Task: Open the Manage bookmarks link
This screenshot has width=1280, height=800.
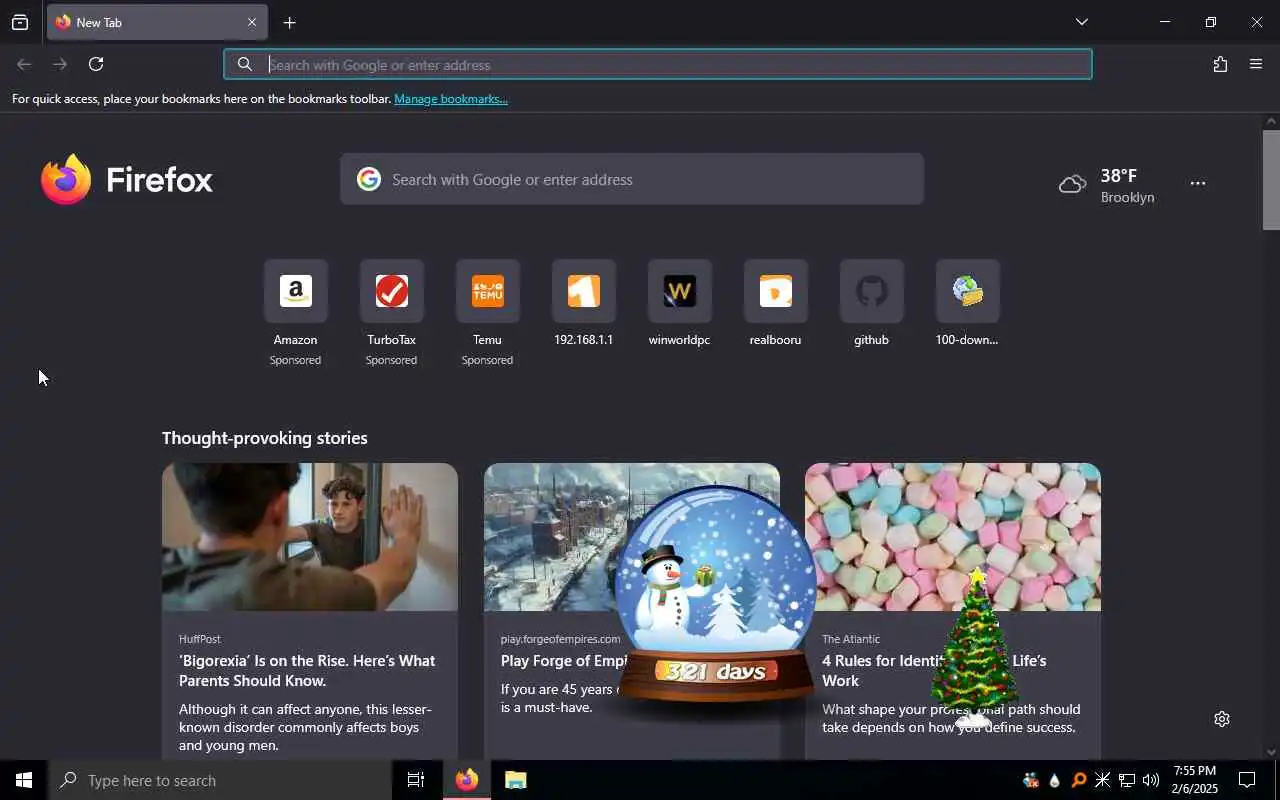Action: (451, 99)
